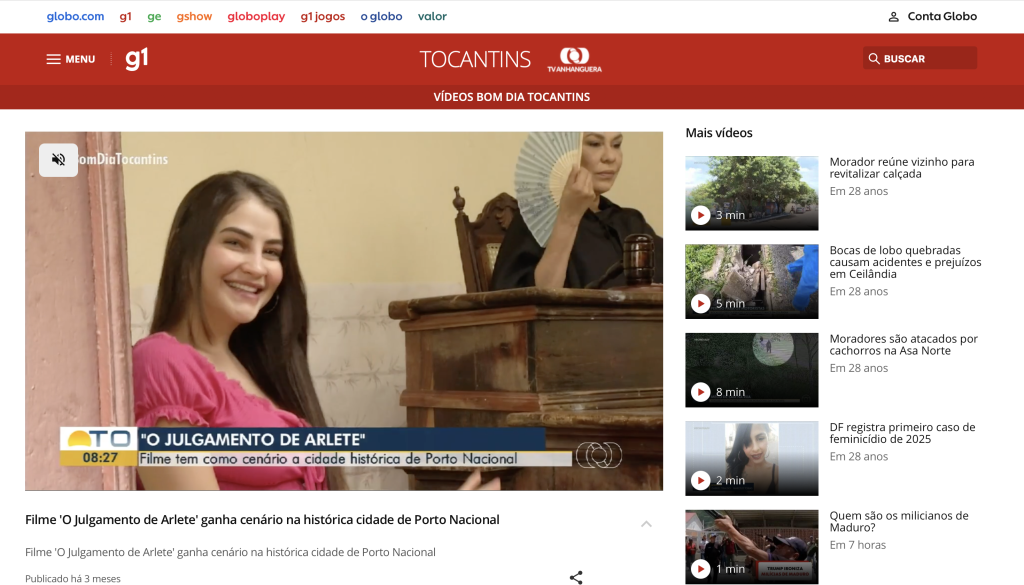1024x585 pixels.
Task: Click the search magnifier icon
Action: (874, 59)
